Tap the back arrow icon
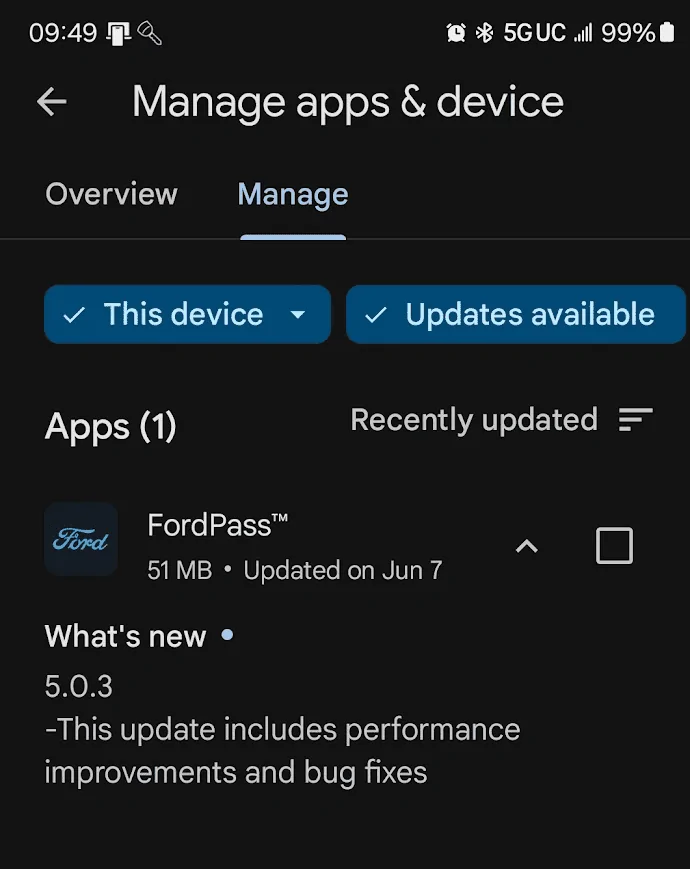Screen dimensions: 690x869 51,101
